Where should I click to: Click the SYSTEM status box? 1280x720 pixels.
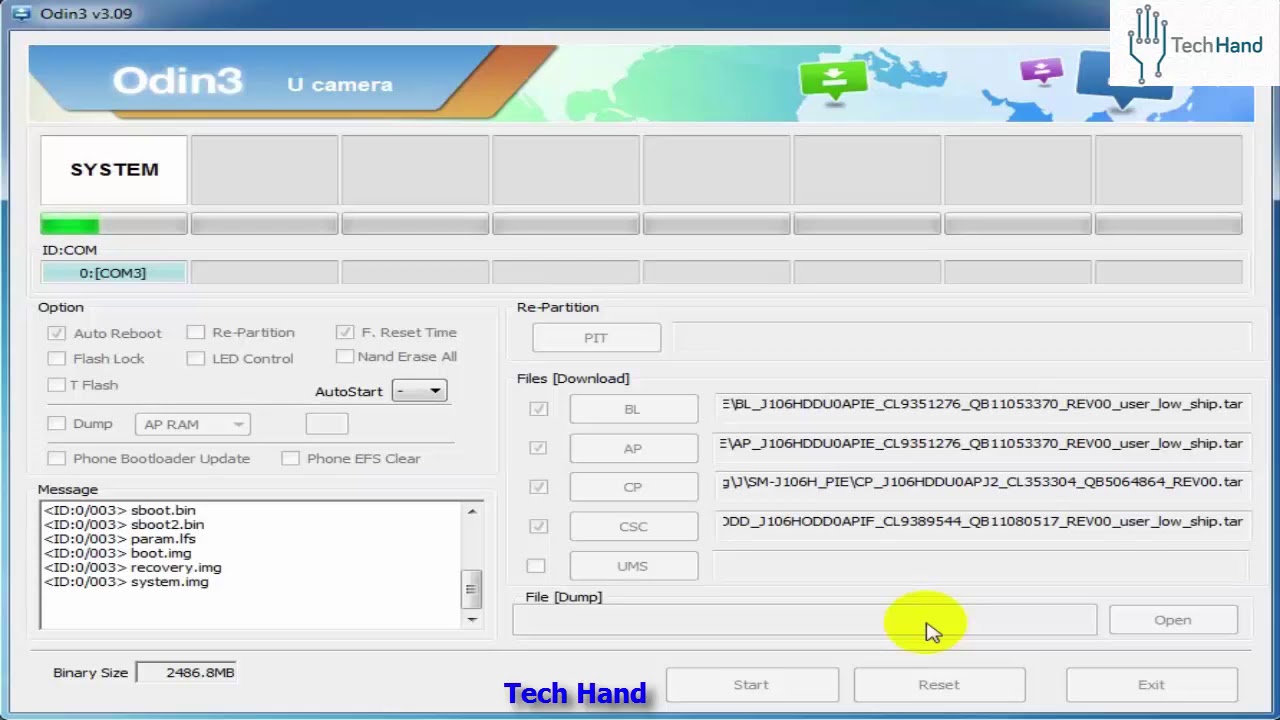pos(114,170)
